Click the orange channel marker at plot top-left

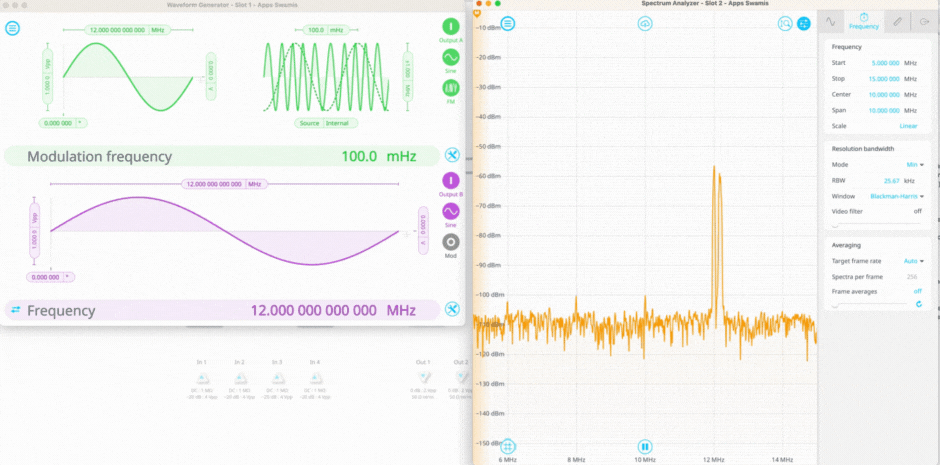pos(477,12)
